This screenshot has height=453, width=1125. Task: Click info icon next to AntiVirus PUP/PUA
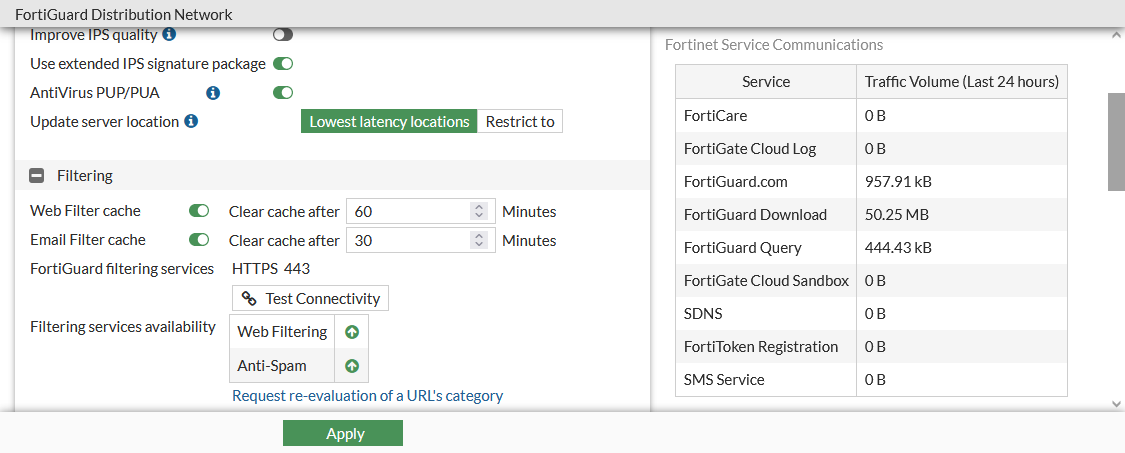pyautogui.click(x=213, y=93)
